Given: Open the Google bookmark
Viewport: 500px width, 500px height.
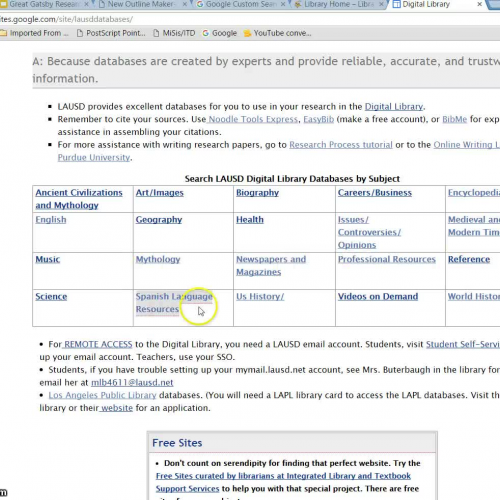Looking at the screenshot, I should pyautogui.click(x=220, y=33).
